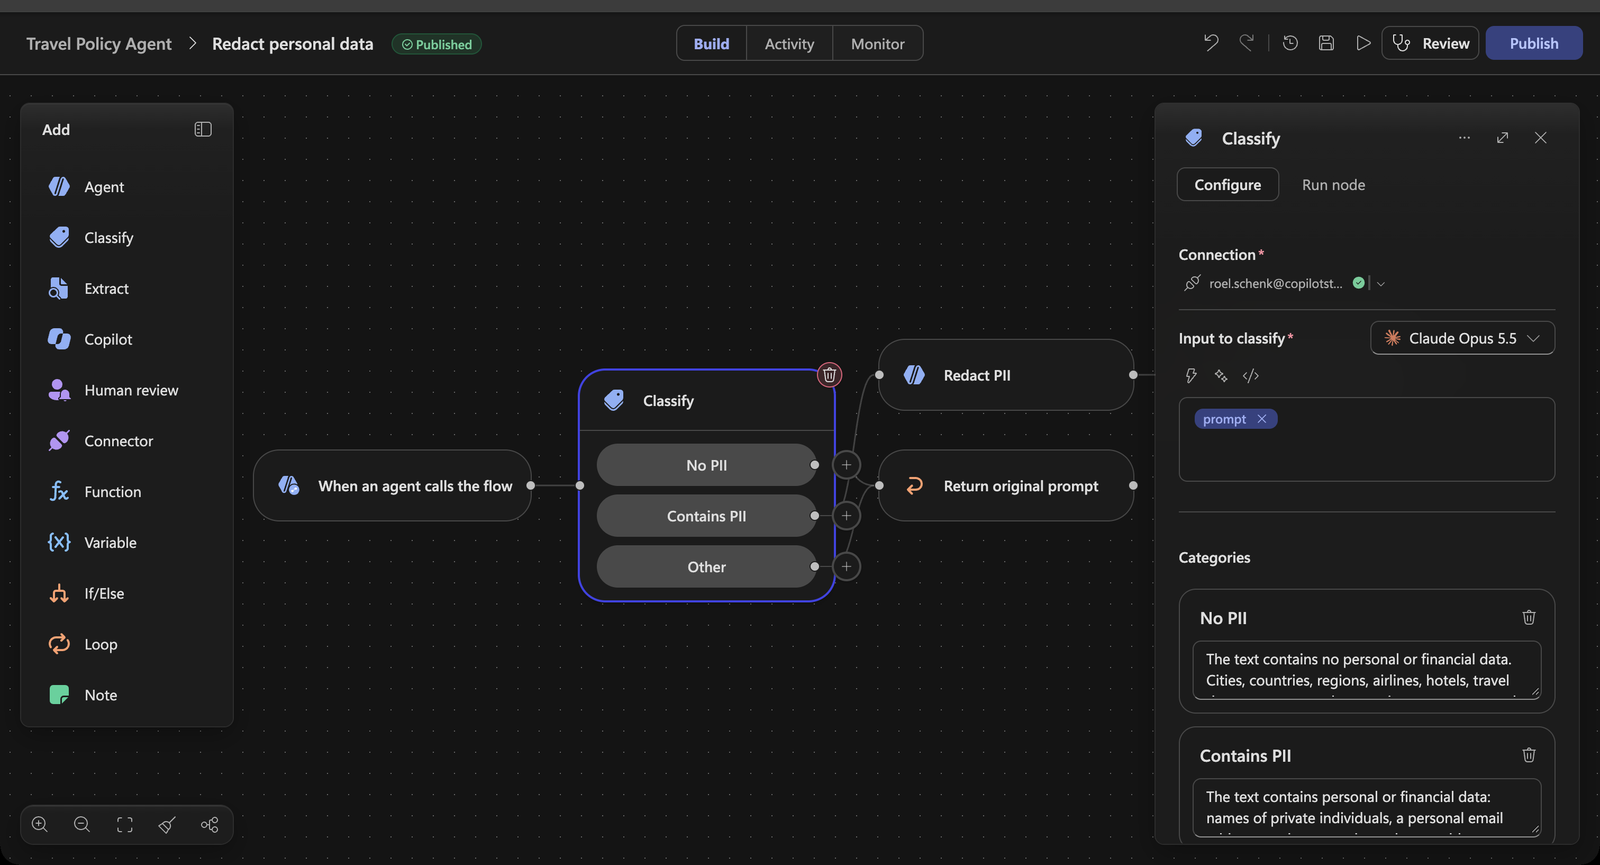Pick the Connector node type
The image size is (1600, 865).
118,441
